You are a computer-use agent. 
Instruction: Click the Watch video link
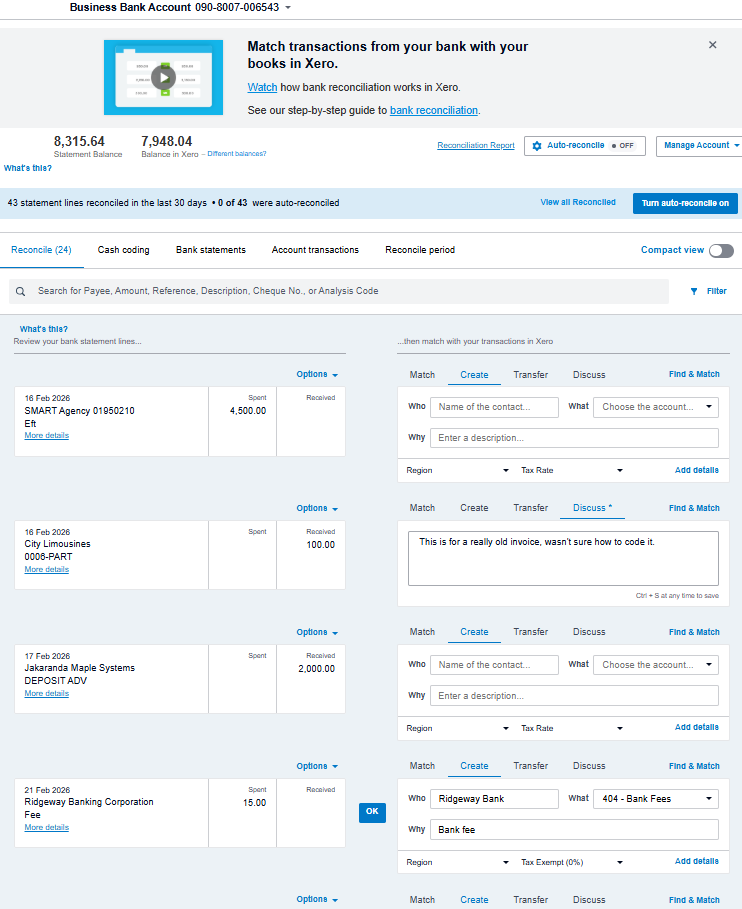click(x=262, y=88)
